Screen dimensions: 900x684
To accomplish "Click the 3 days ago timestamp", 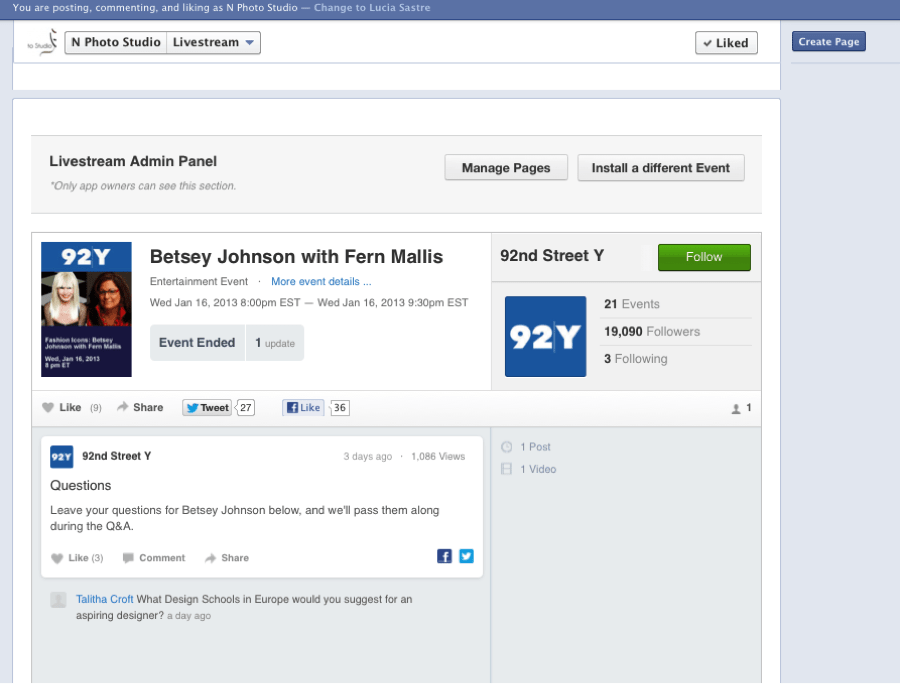I will click(367, 457).
